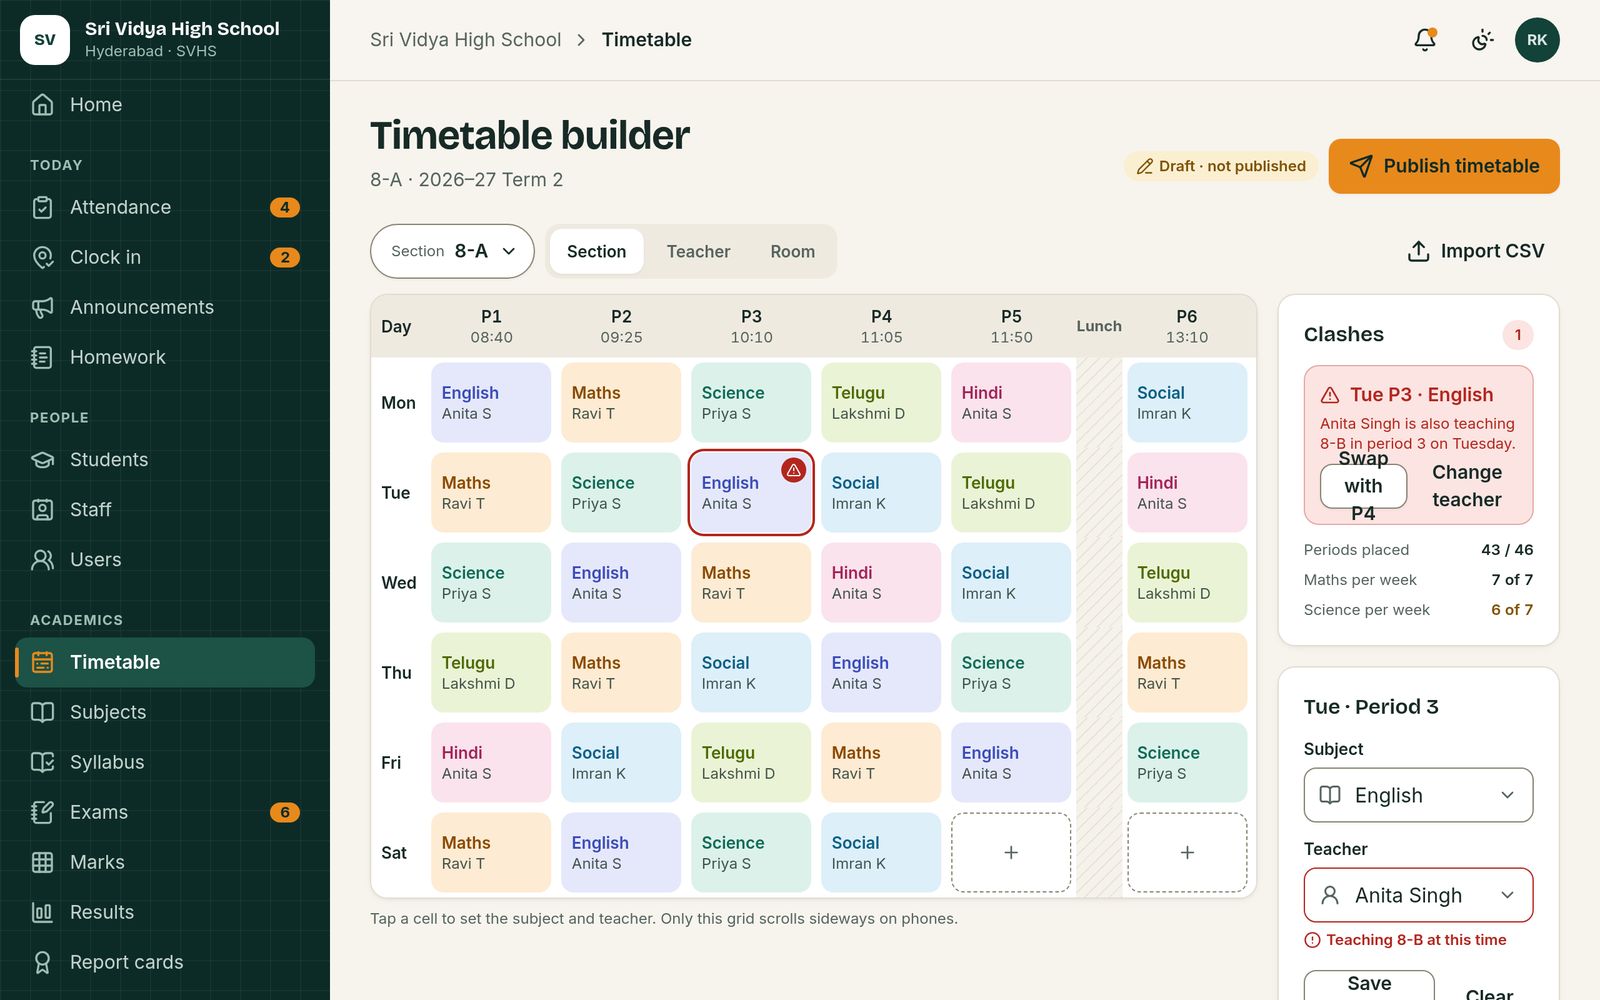Open Students list
This screenshot has width=1600, height=1000.
[165, 460]
